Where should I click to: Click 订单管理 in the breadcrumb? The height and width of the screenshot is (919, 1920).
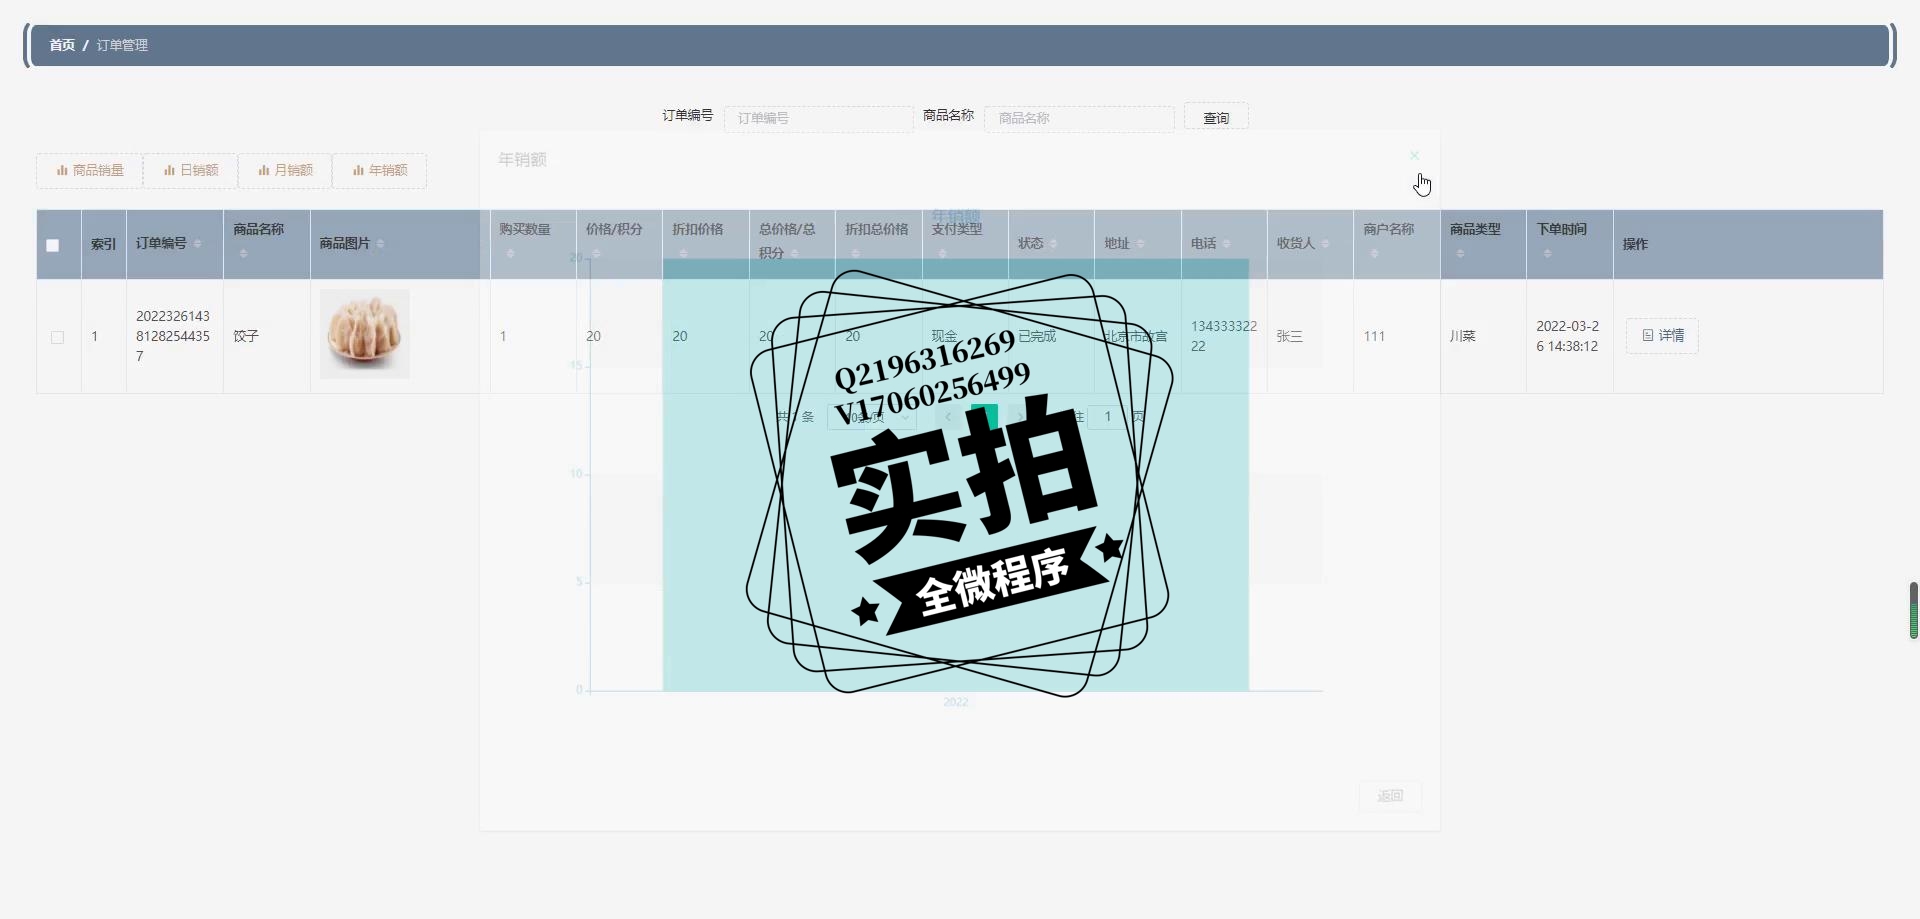pyautogui.click(x=122, y=45)
